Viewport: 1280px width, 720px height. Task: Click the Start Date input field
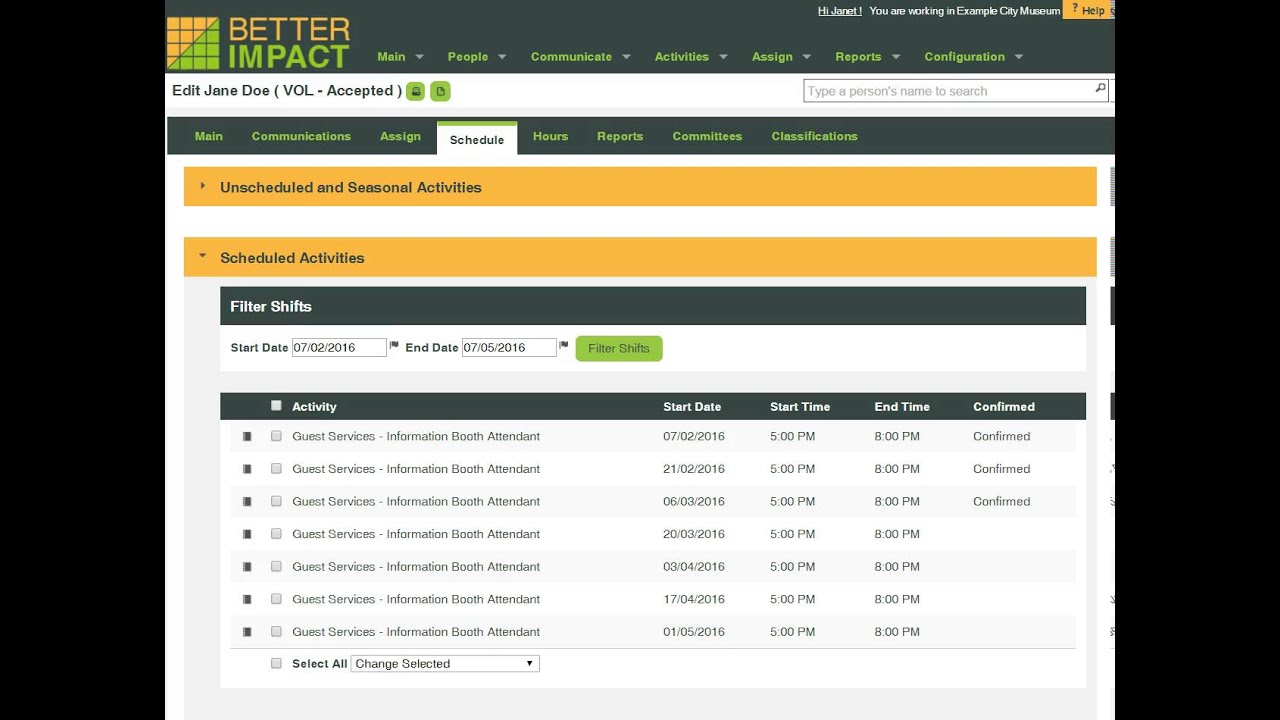tap(339, 347)
